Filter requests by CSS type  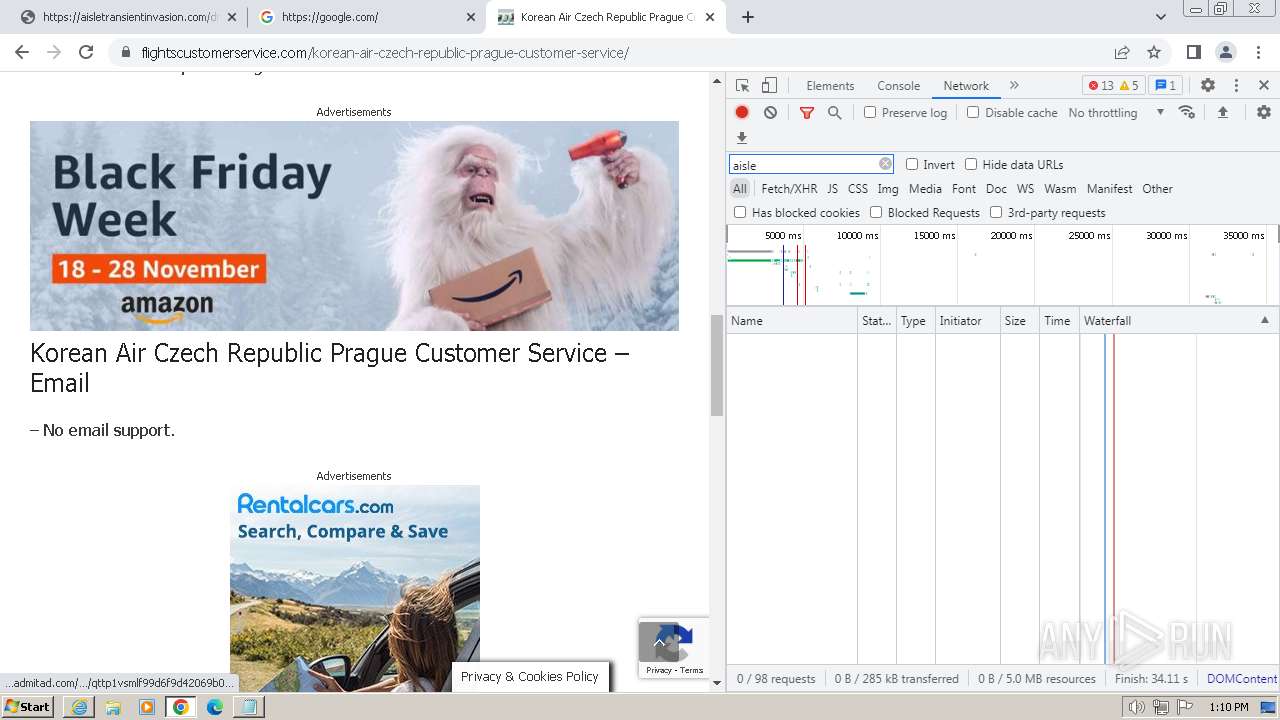[858, 188]
